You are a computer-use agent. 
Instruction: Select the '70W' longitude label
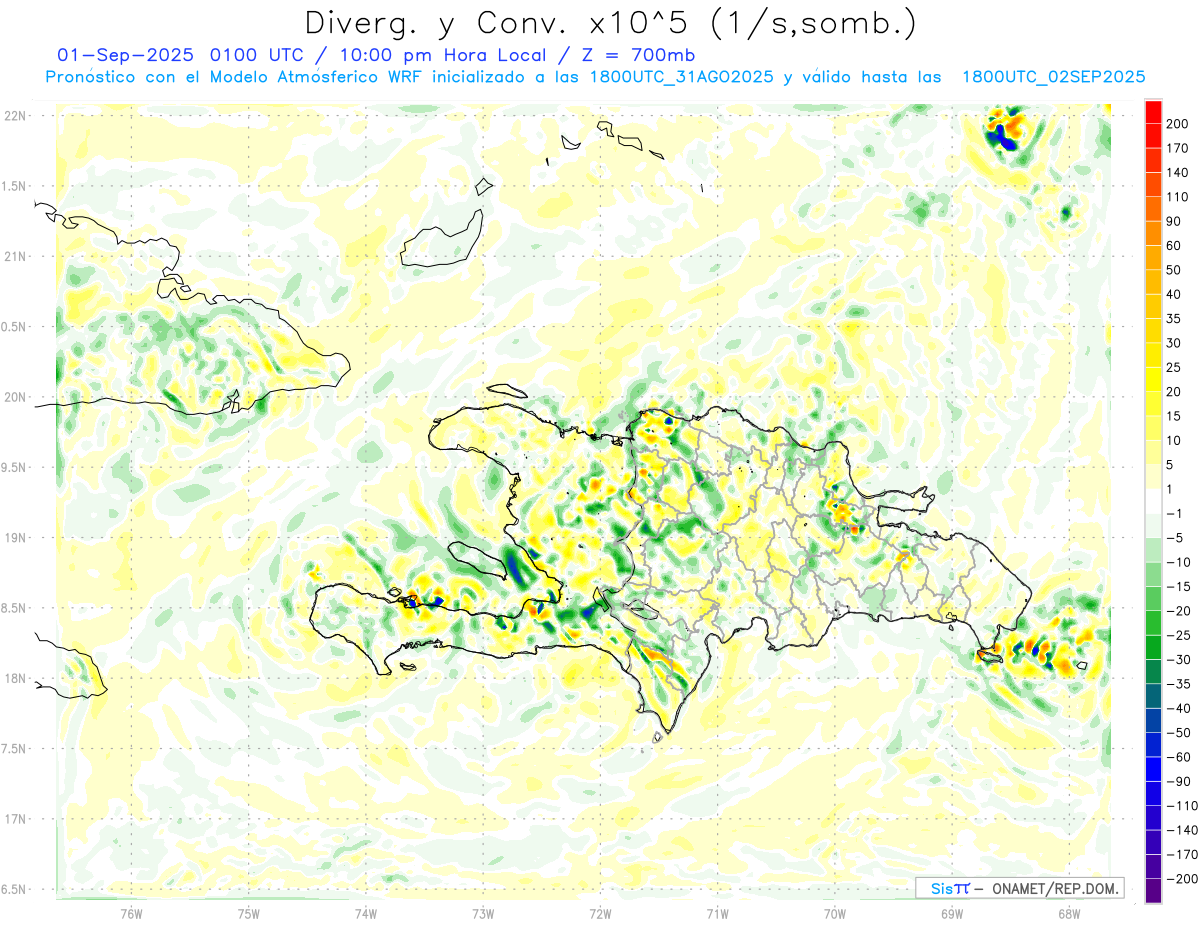tap(835, 913)
